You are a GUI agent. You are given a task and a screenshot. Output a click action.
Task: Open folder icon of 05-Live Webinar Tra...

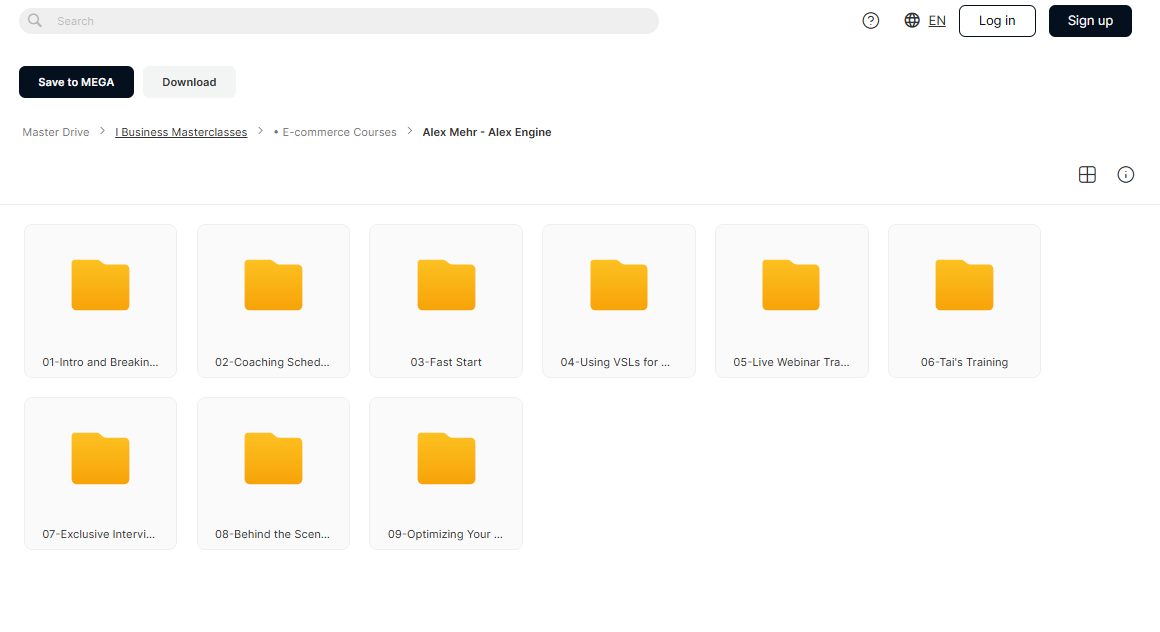pyautogui.click(x=791, y=285)
